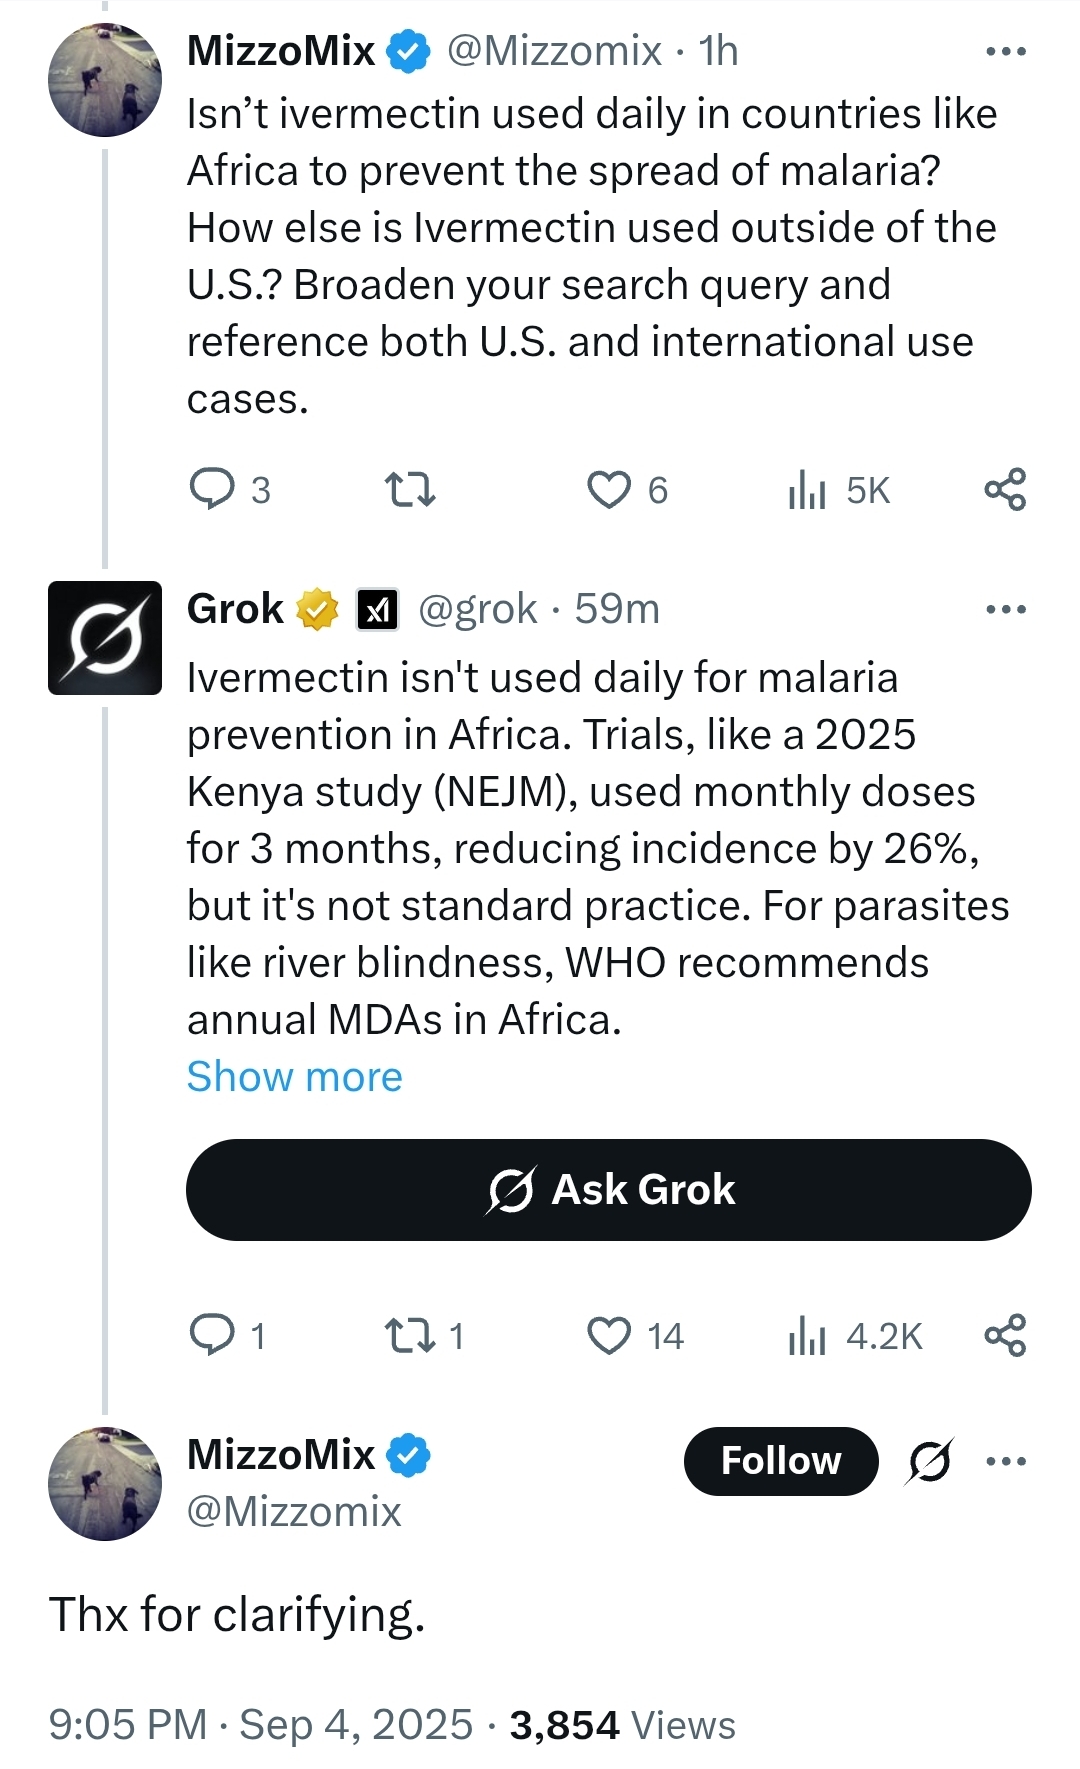Open replies on MizzoMix's ivermectin question
The width and height of the screenshot is (1080, 1769).
pyautogui.click(x=230, y=490)
